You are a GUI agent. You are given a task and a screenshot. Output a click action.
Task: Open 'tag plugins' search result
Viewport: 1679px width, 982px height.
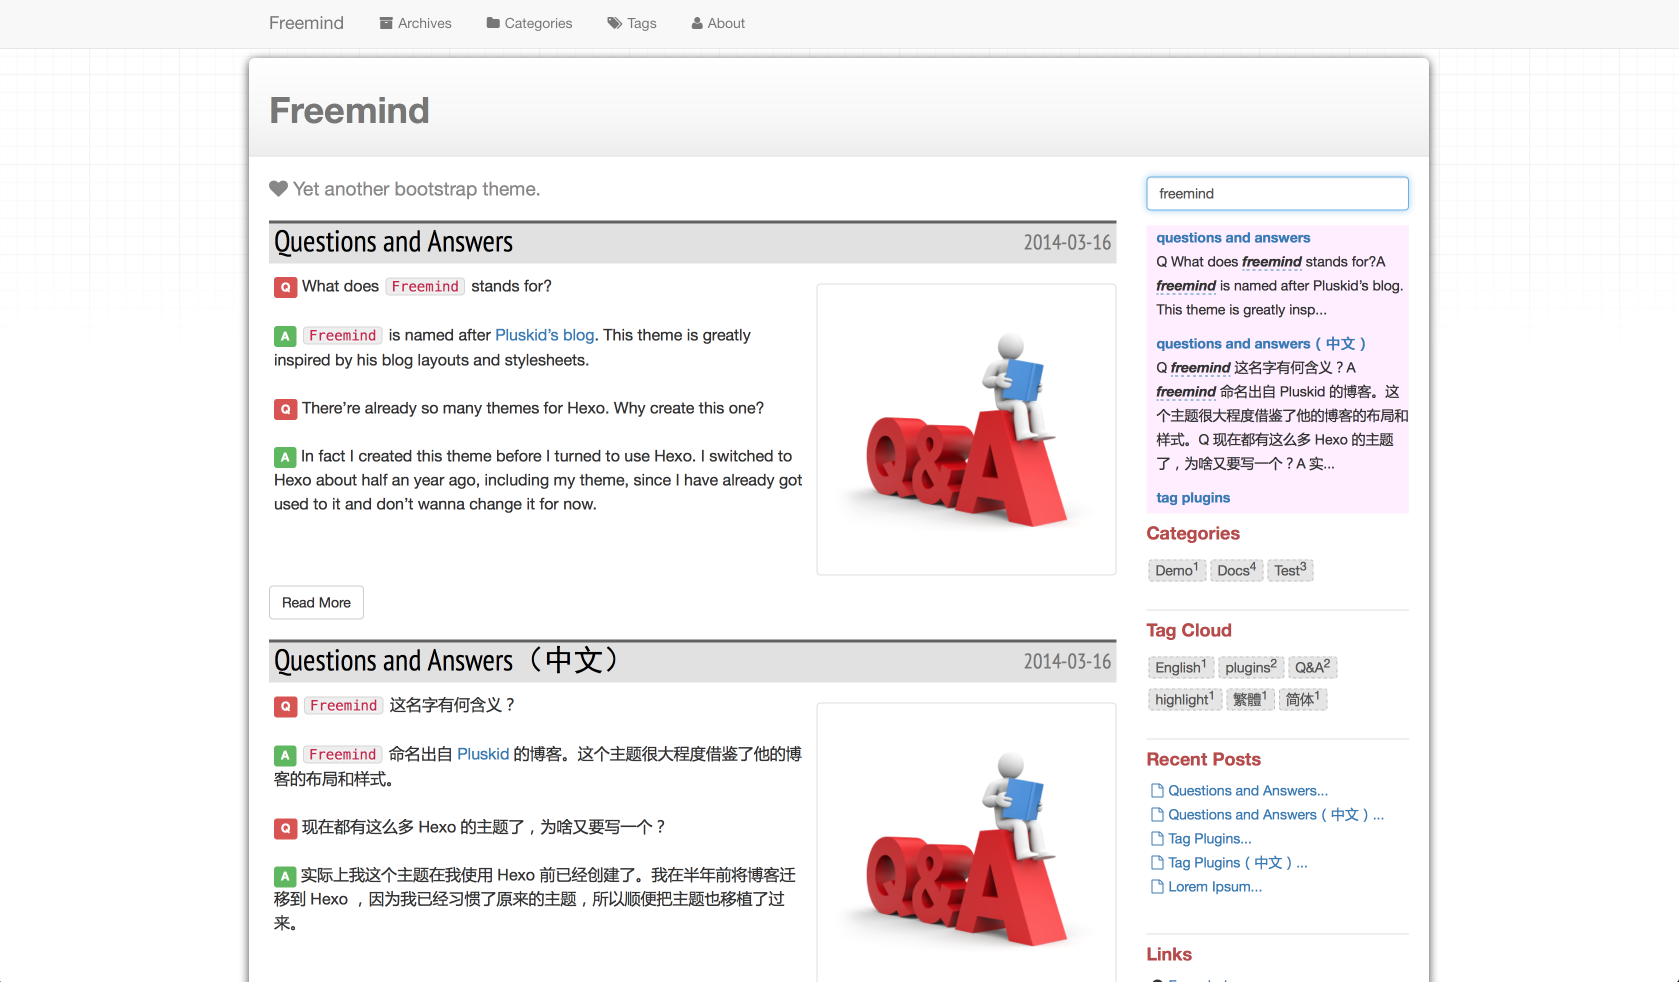coord(1193,498)
